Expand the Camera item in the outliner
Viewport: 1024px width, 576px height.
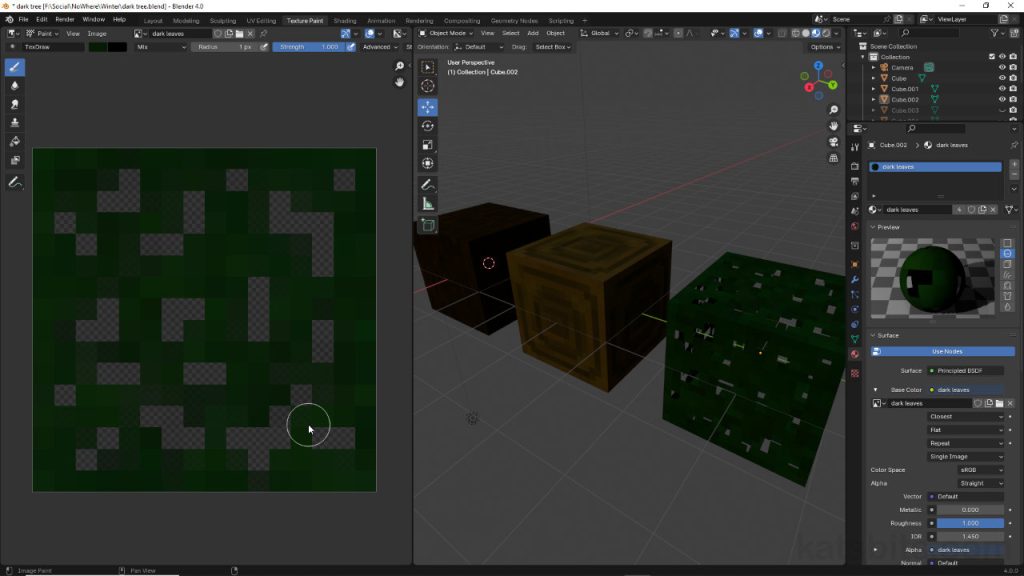pyautogui.click(x=873, y=67)
